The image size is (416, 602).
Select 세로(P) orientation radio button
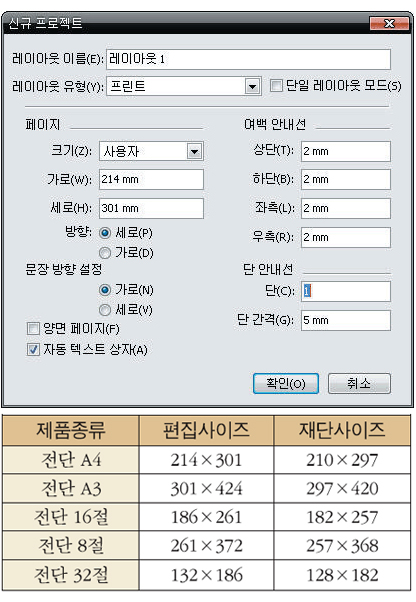(x=105, y=233)
